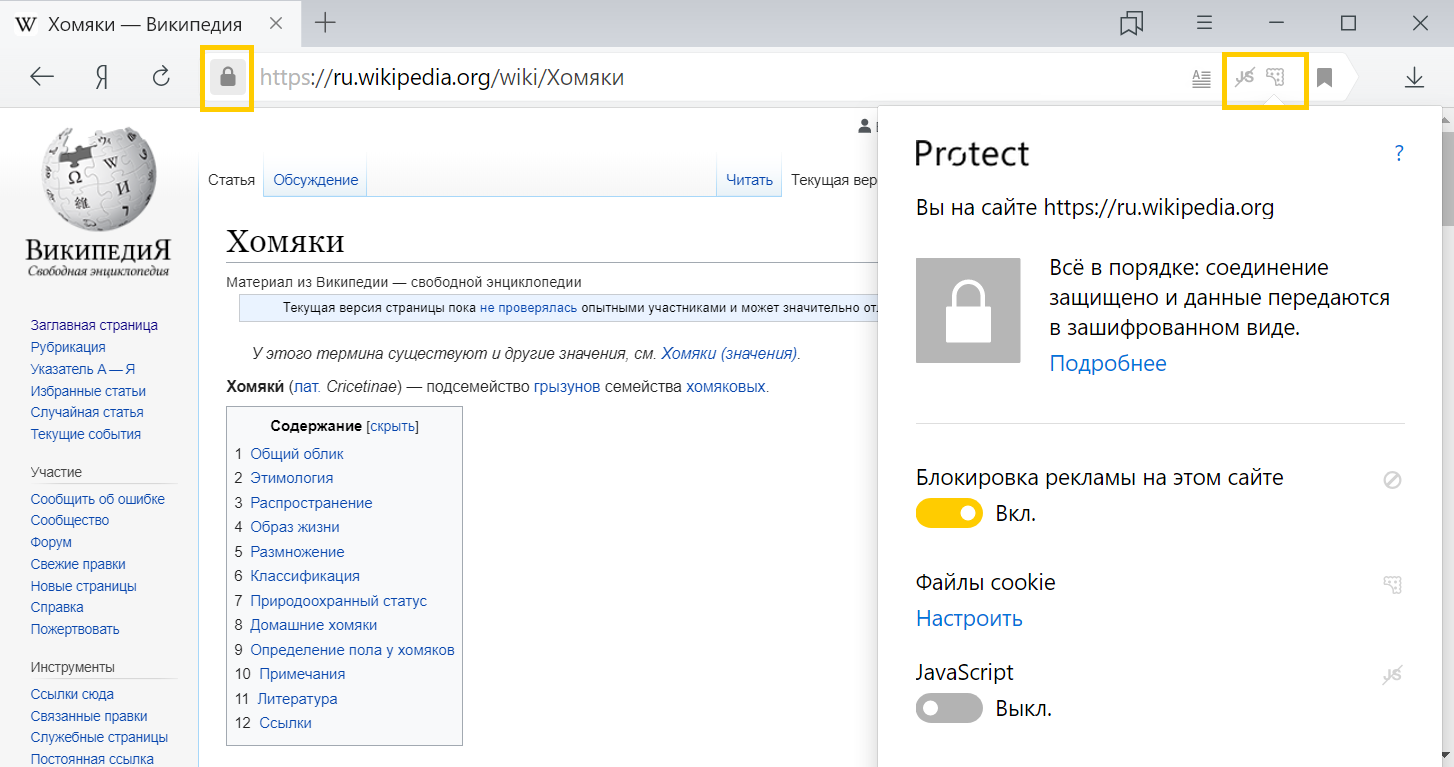The image size is (1454, 767).
Task: Open Рубрикация sidebar link
Action: click(x=68, y=347)
